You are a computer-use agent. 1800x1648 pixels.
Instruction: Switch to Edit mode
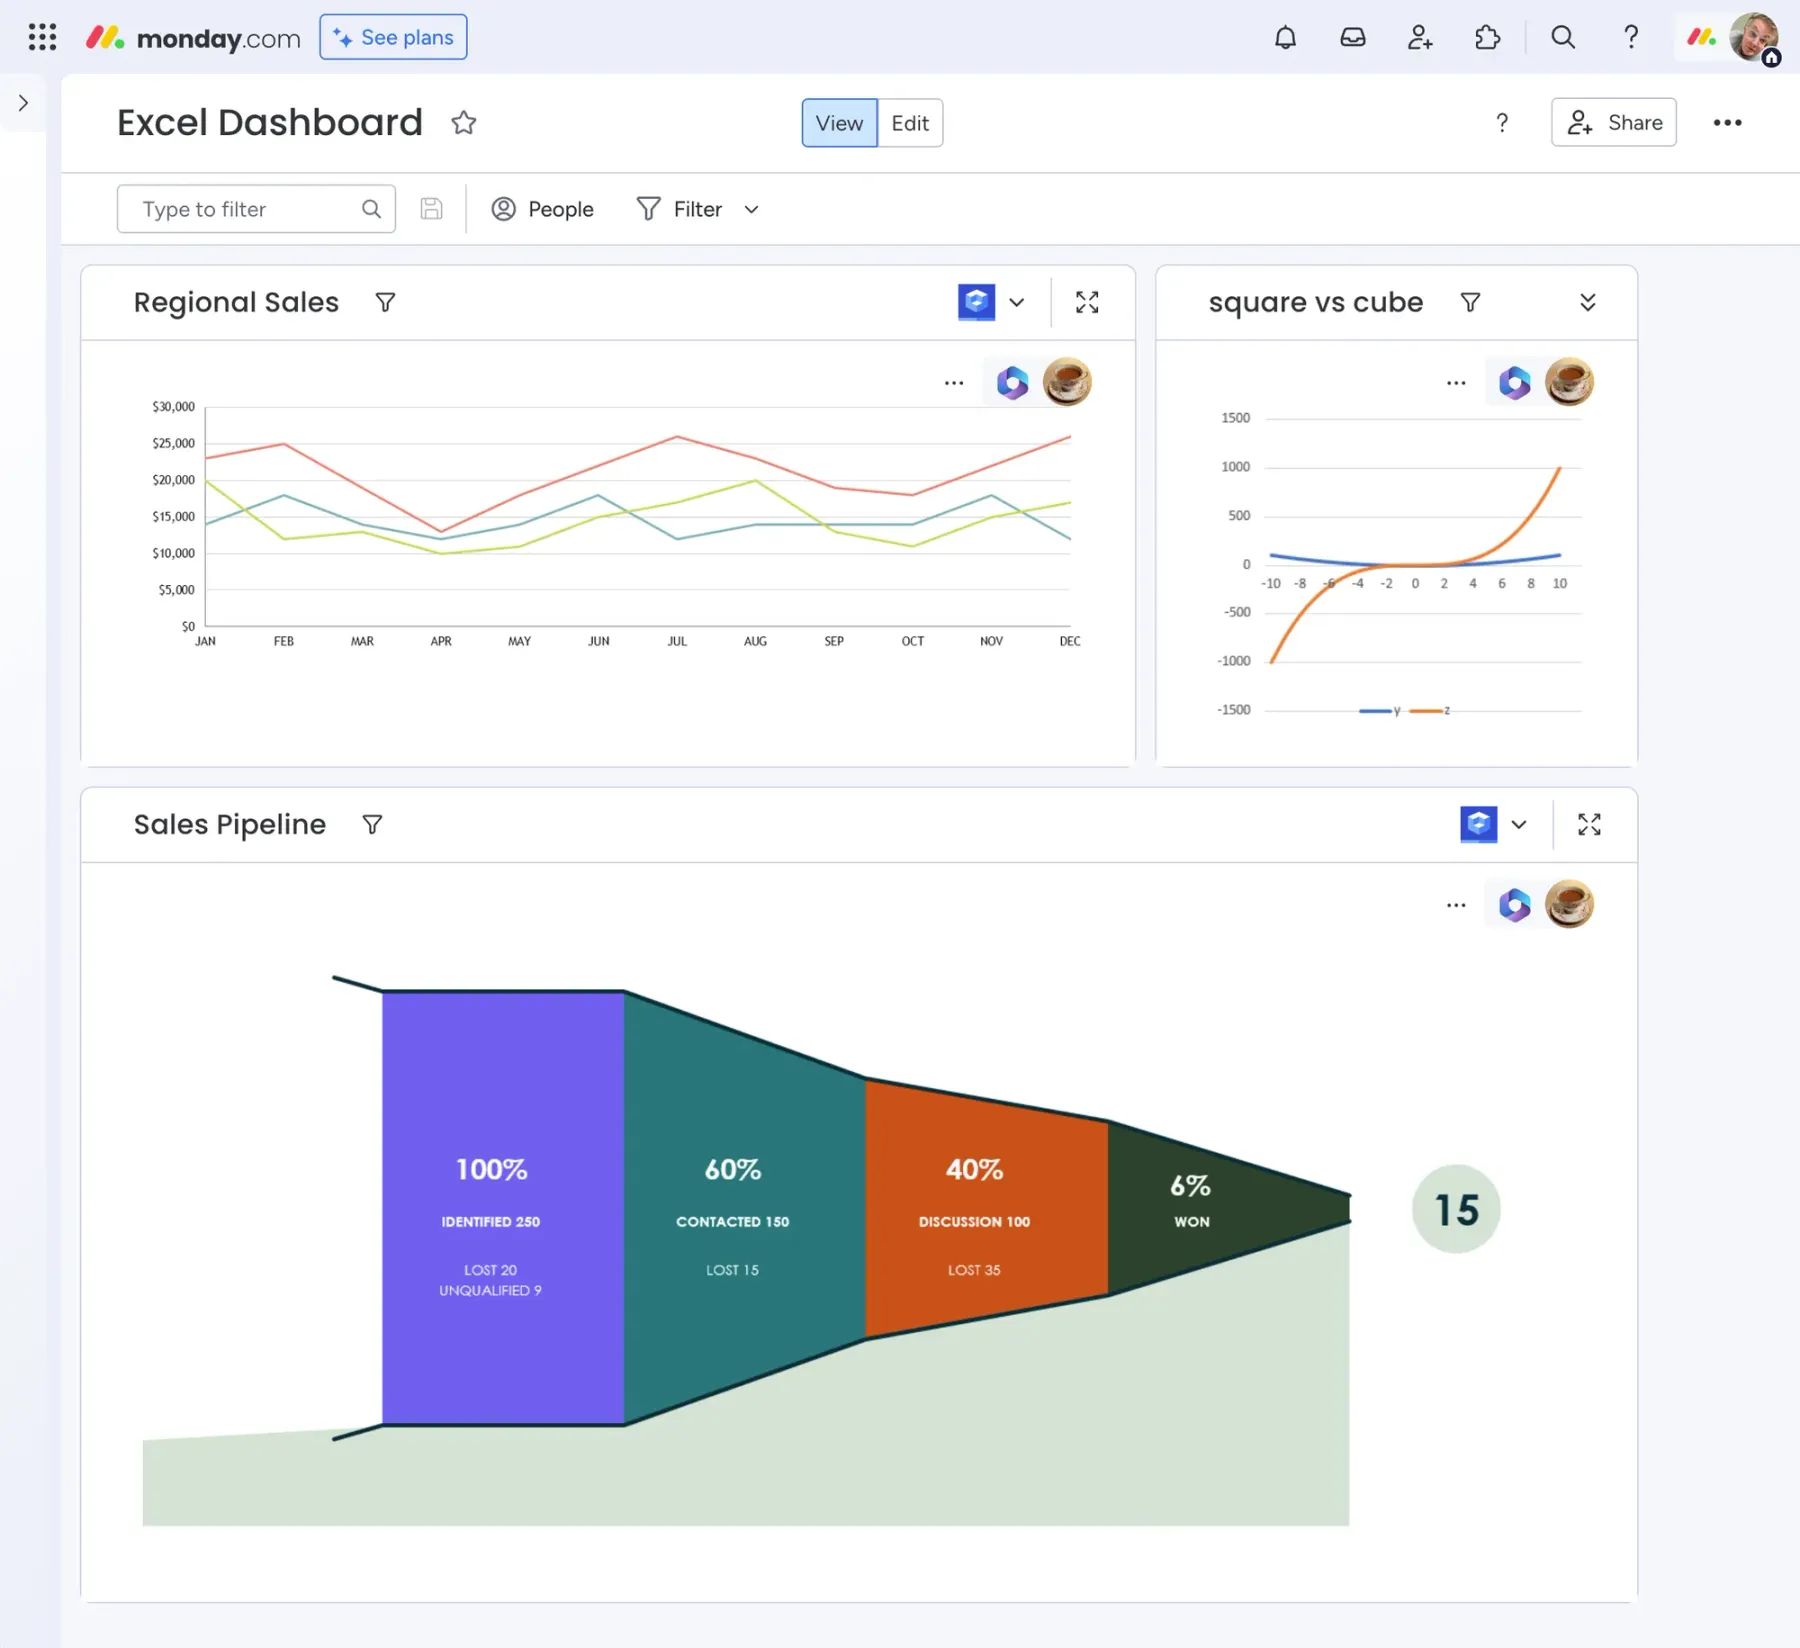pos(908,123)
